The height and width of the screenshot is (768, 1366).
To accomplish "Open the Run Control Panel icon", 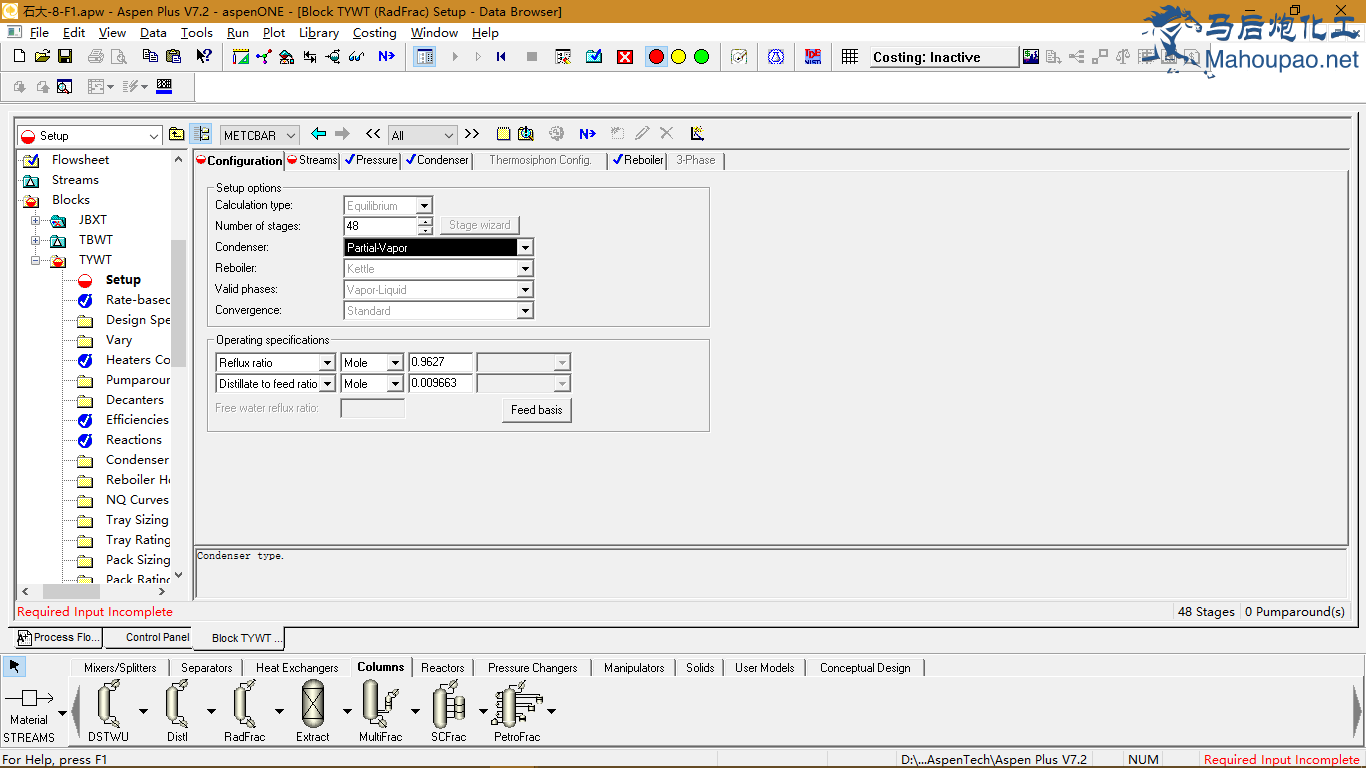I will 563,57.
